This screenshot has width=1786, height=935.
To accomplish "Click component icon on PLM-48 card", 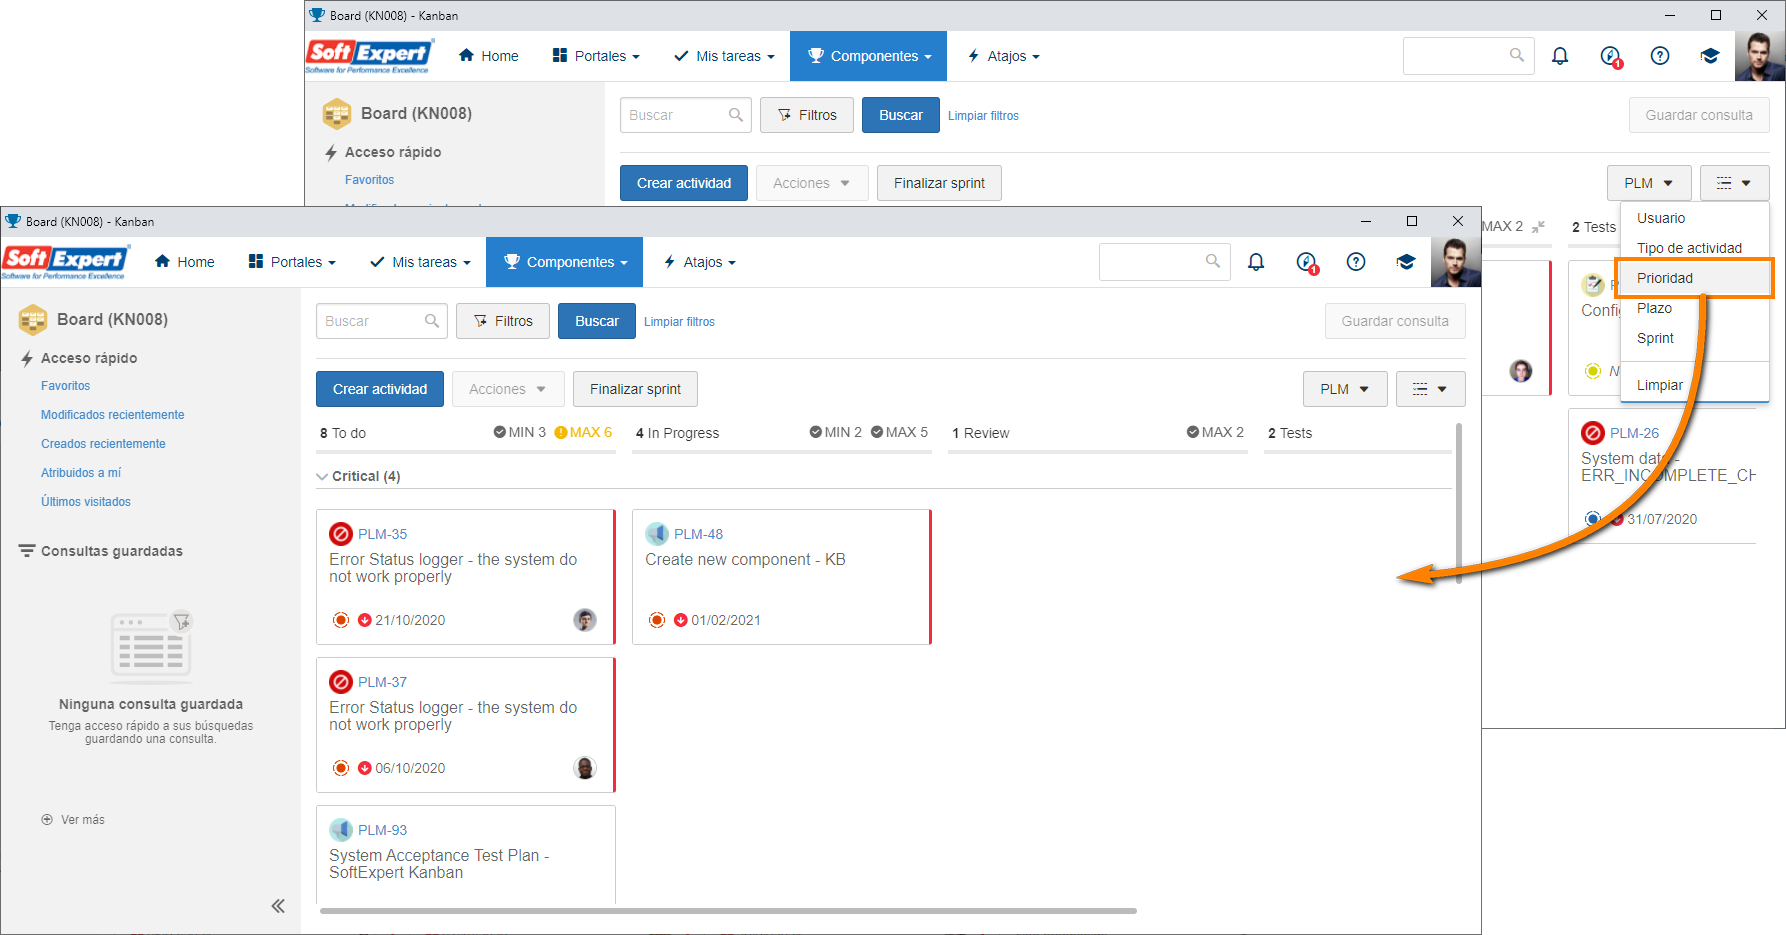I will pos(657,534).
